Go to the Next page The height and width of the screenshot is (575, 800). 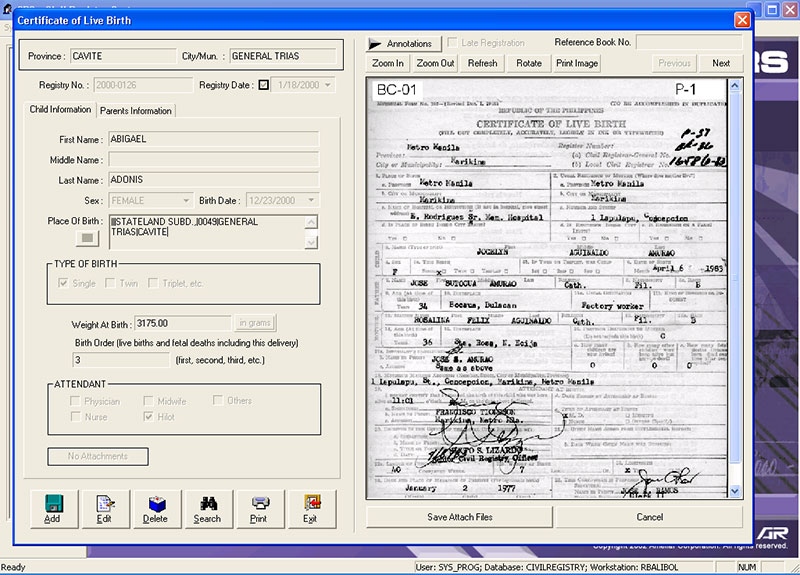721,63
